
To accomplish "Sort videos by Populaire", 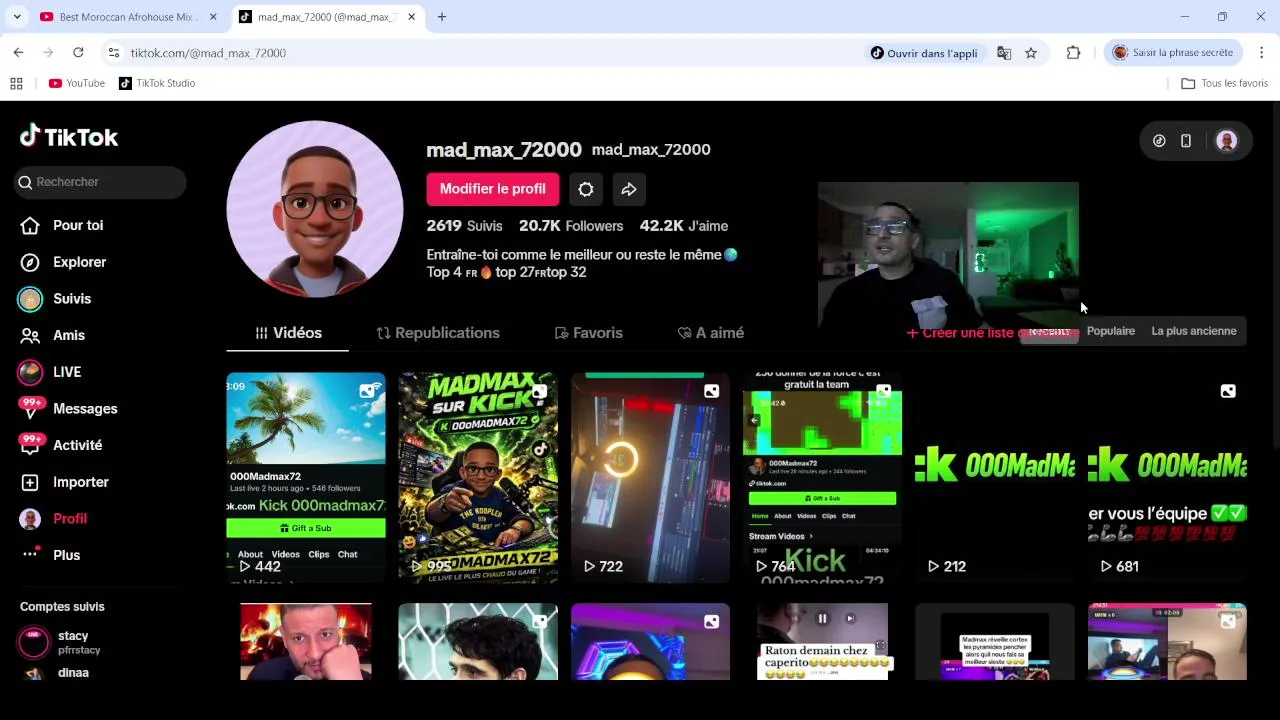I will point(1110,331).
